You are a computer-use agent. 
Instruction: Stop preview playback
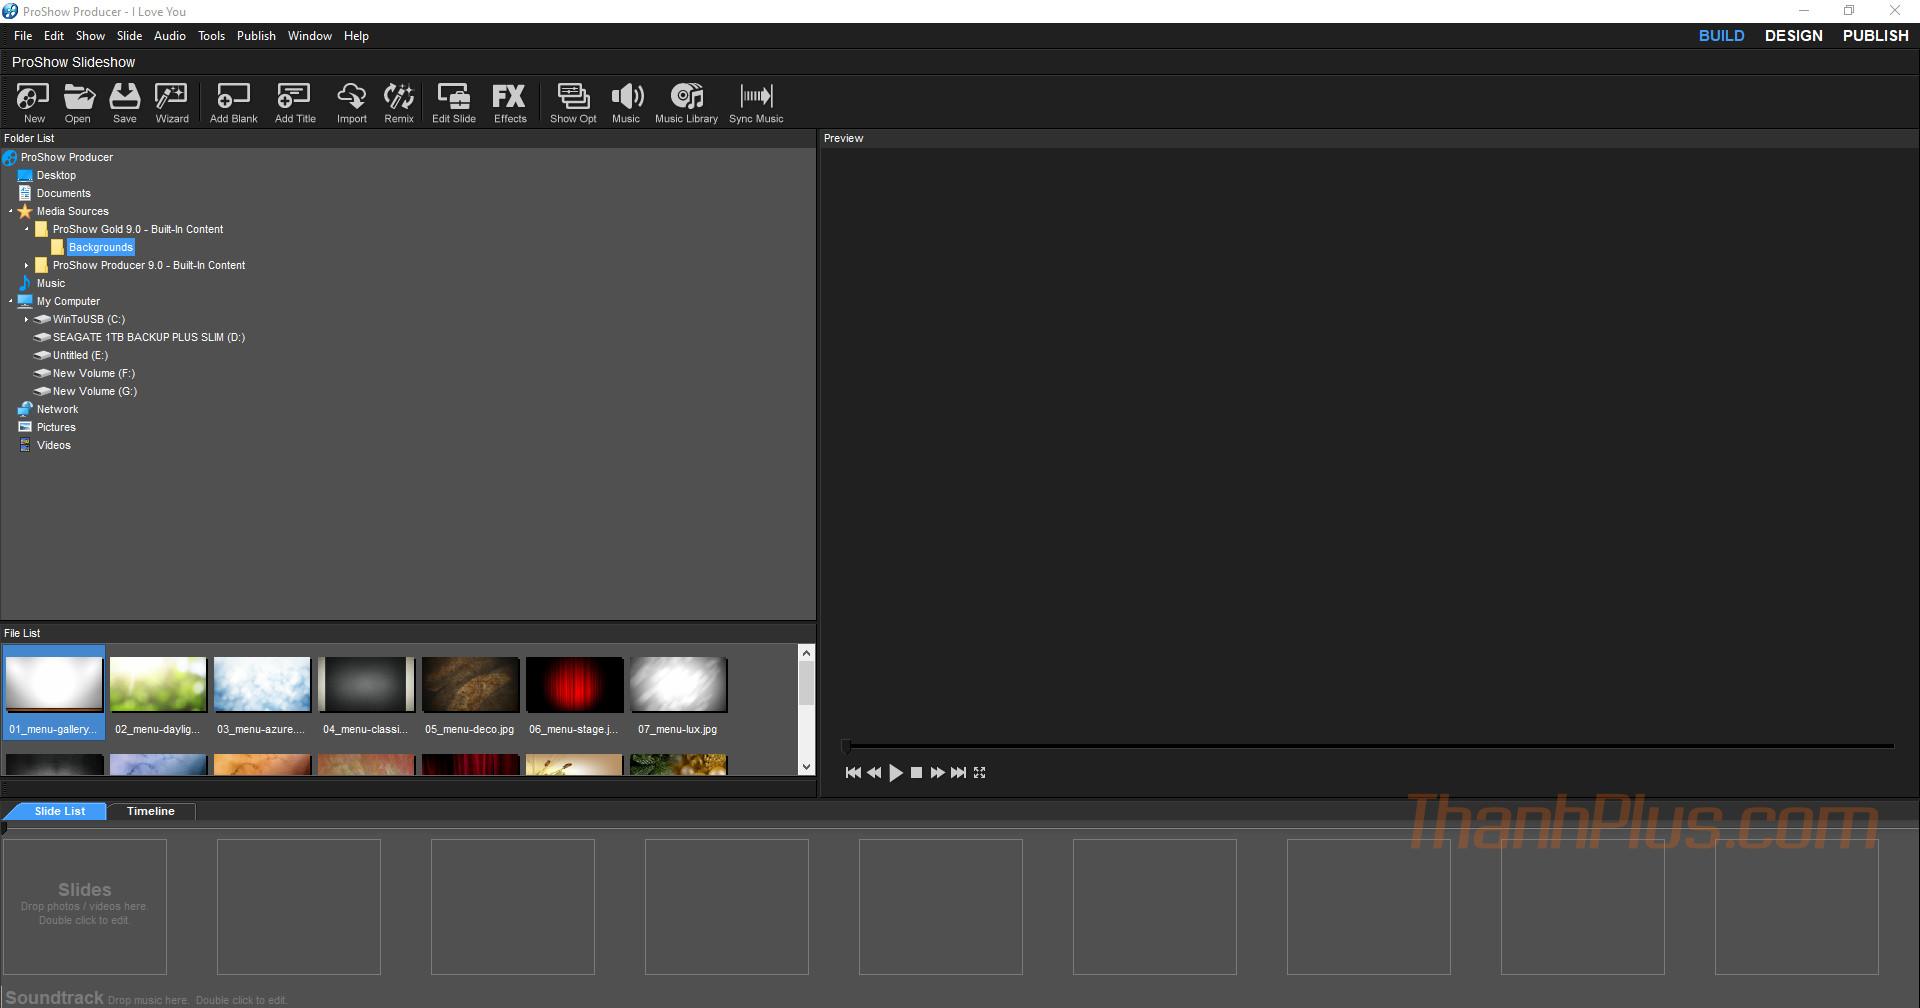point(916,772)
